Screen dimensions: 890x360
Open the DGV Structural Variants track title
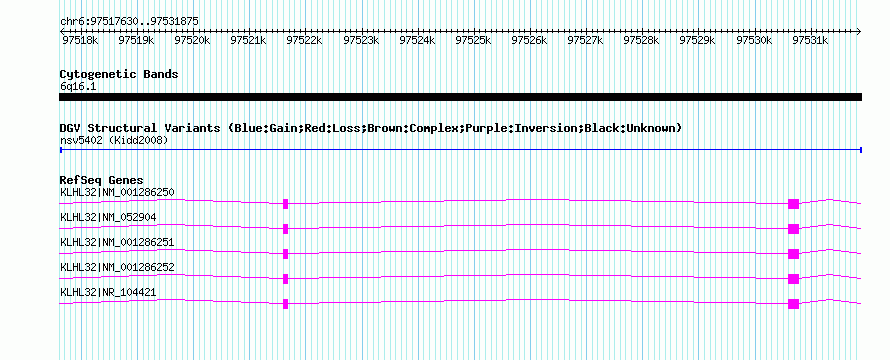point(371,128)
